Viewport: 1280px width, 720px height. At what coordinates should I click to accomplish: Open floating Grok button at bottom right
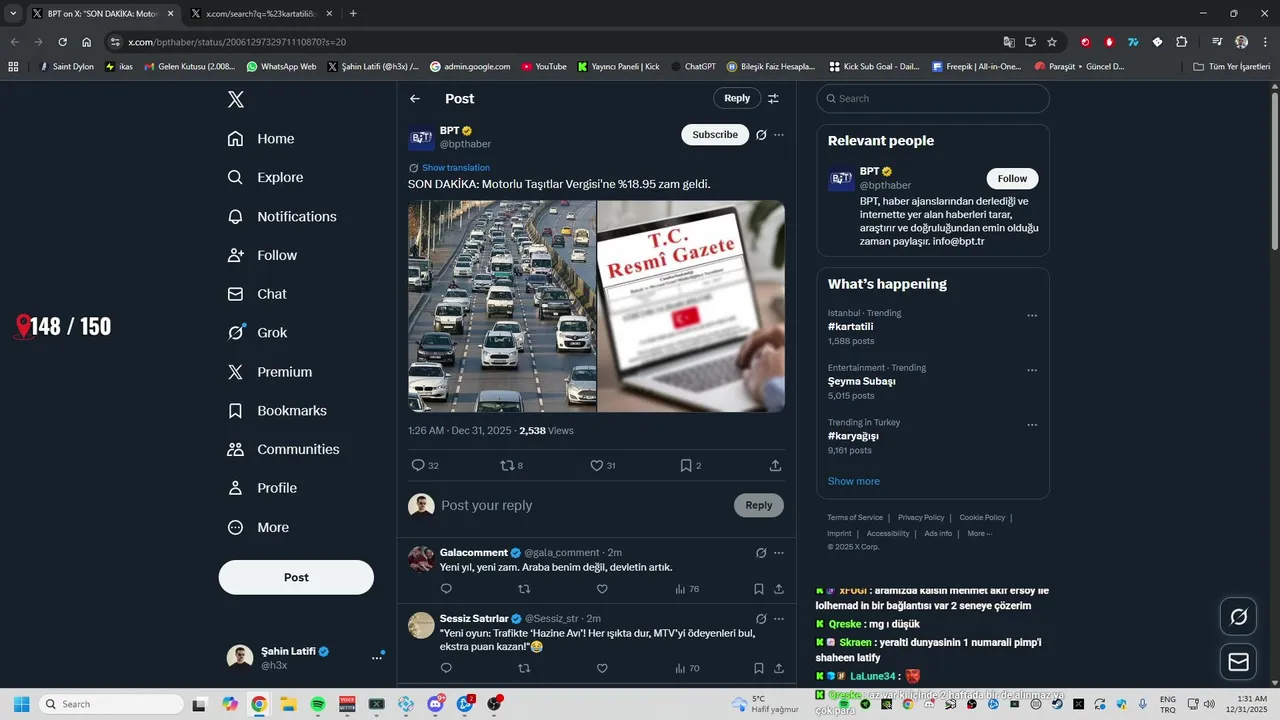click(x=1238, y=617)
